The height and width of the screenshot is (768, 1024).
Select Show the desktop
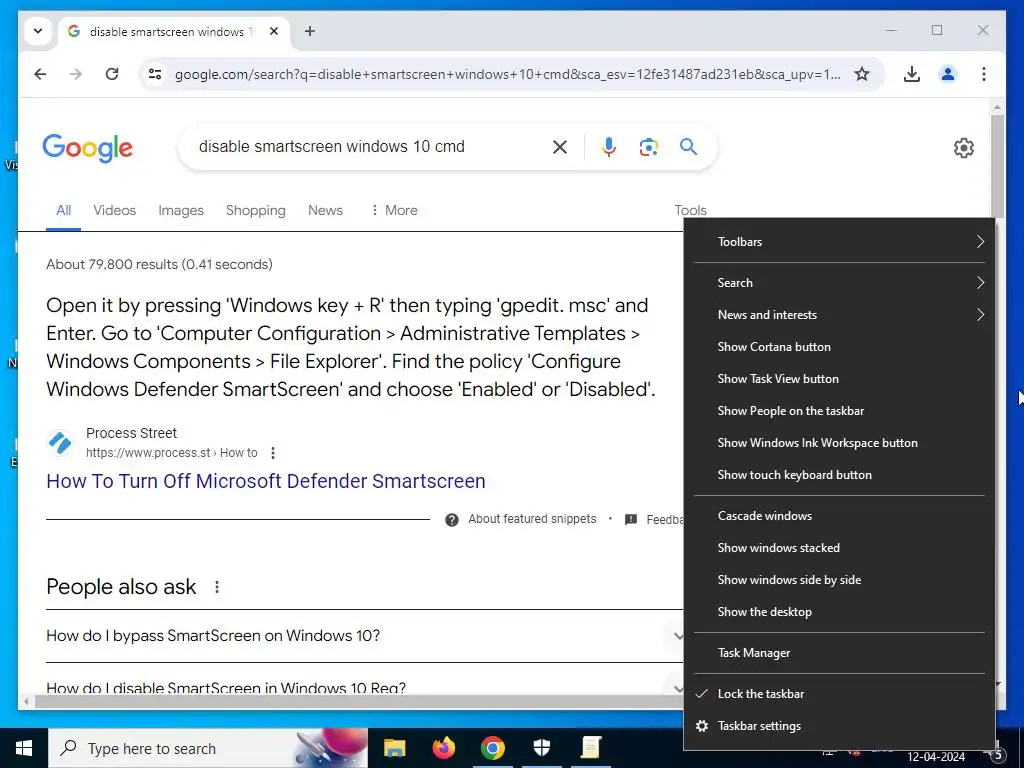tap(839, 612)
